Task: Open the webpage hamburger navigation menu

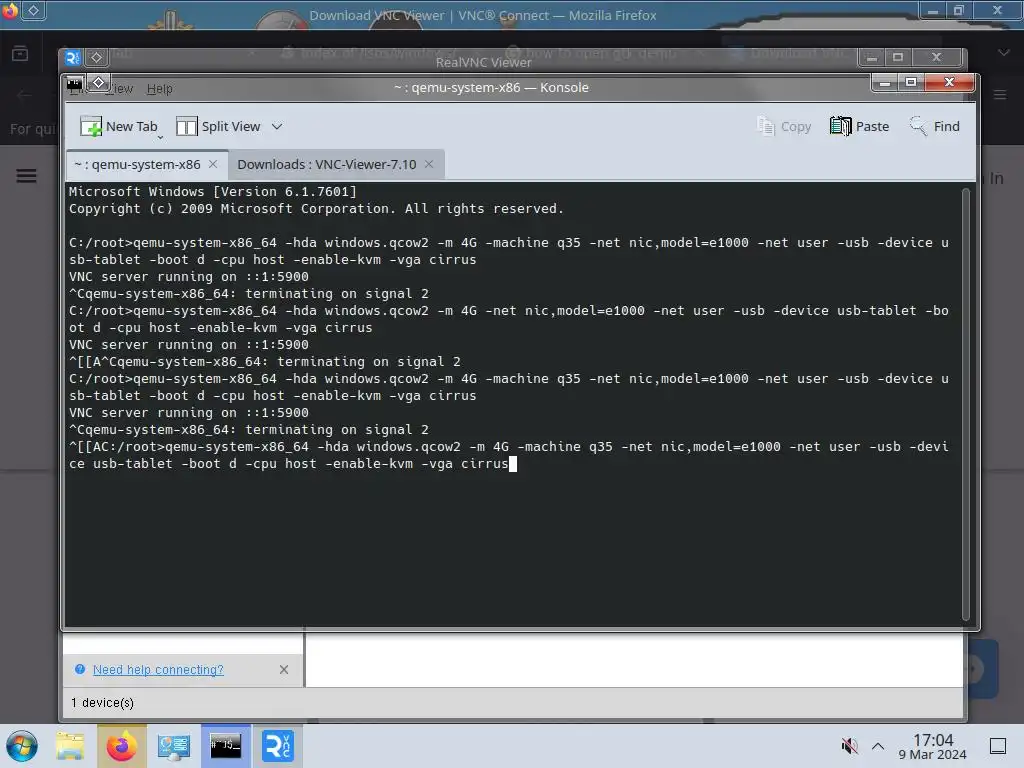Action: (26, 176)
